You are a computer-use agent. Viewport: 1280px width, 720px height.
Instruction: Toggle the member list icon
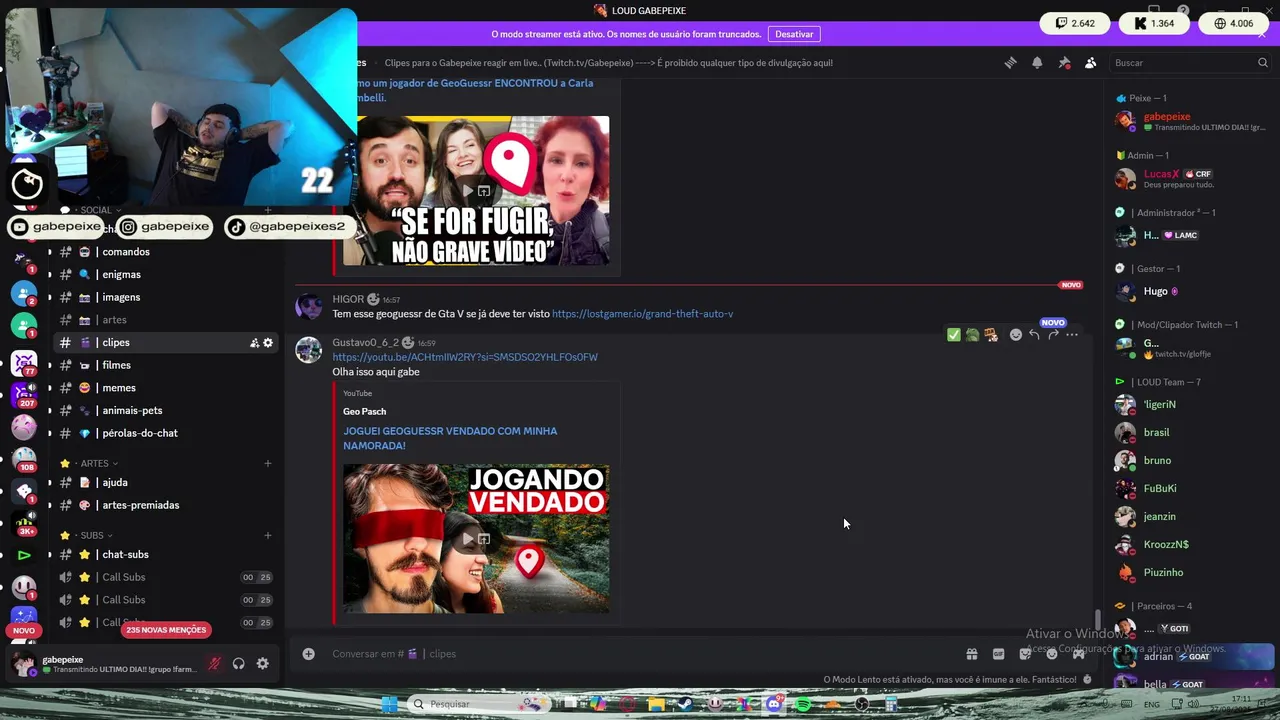tap(1090, 63)
